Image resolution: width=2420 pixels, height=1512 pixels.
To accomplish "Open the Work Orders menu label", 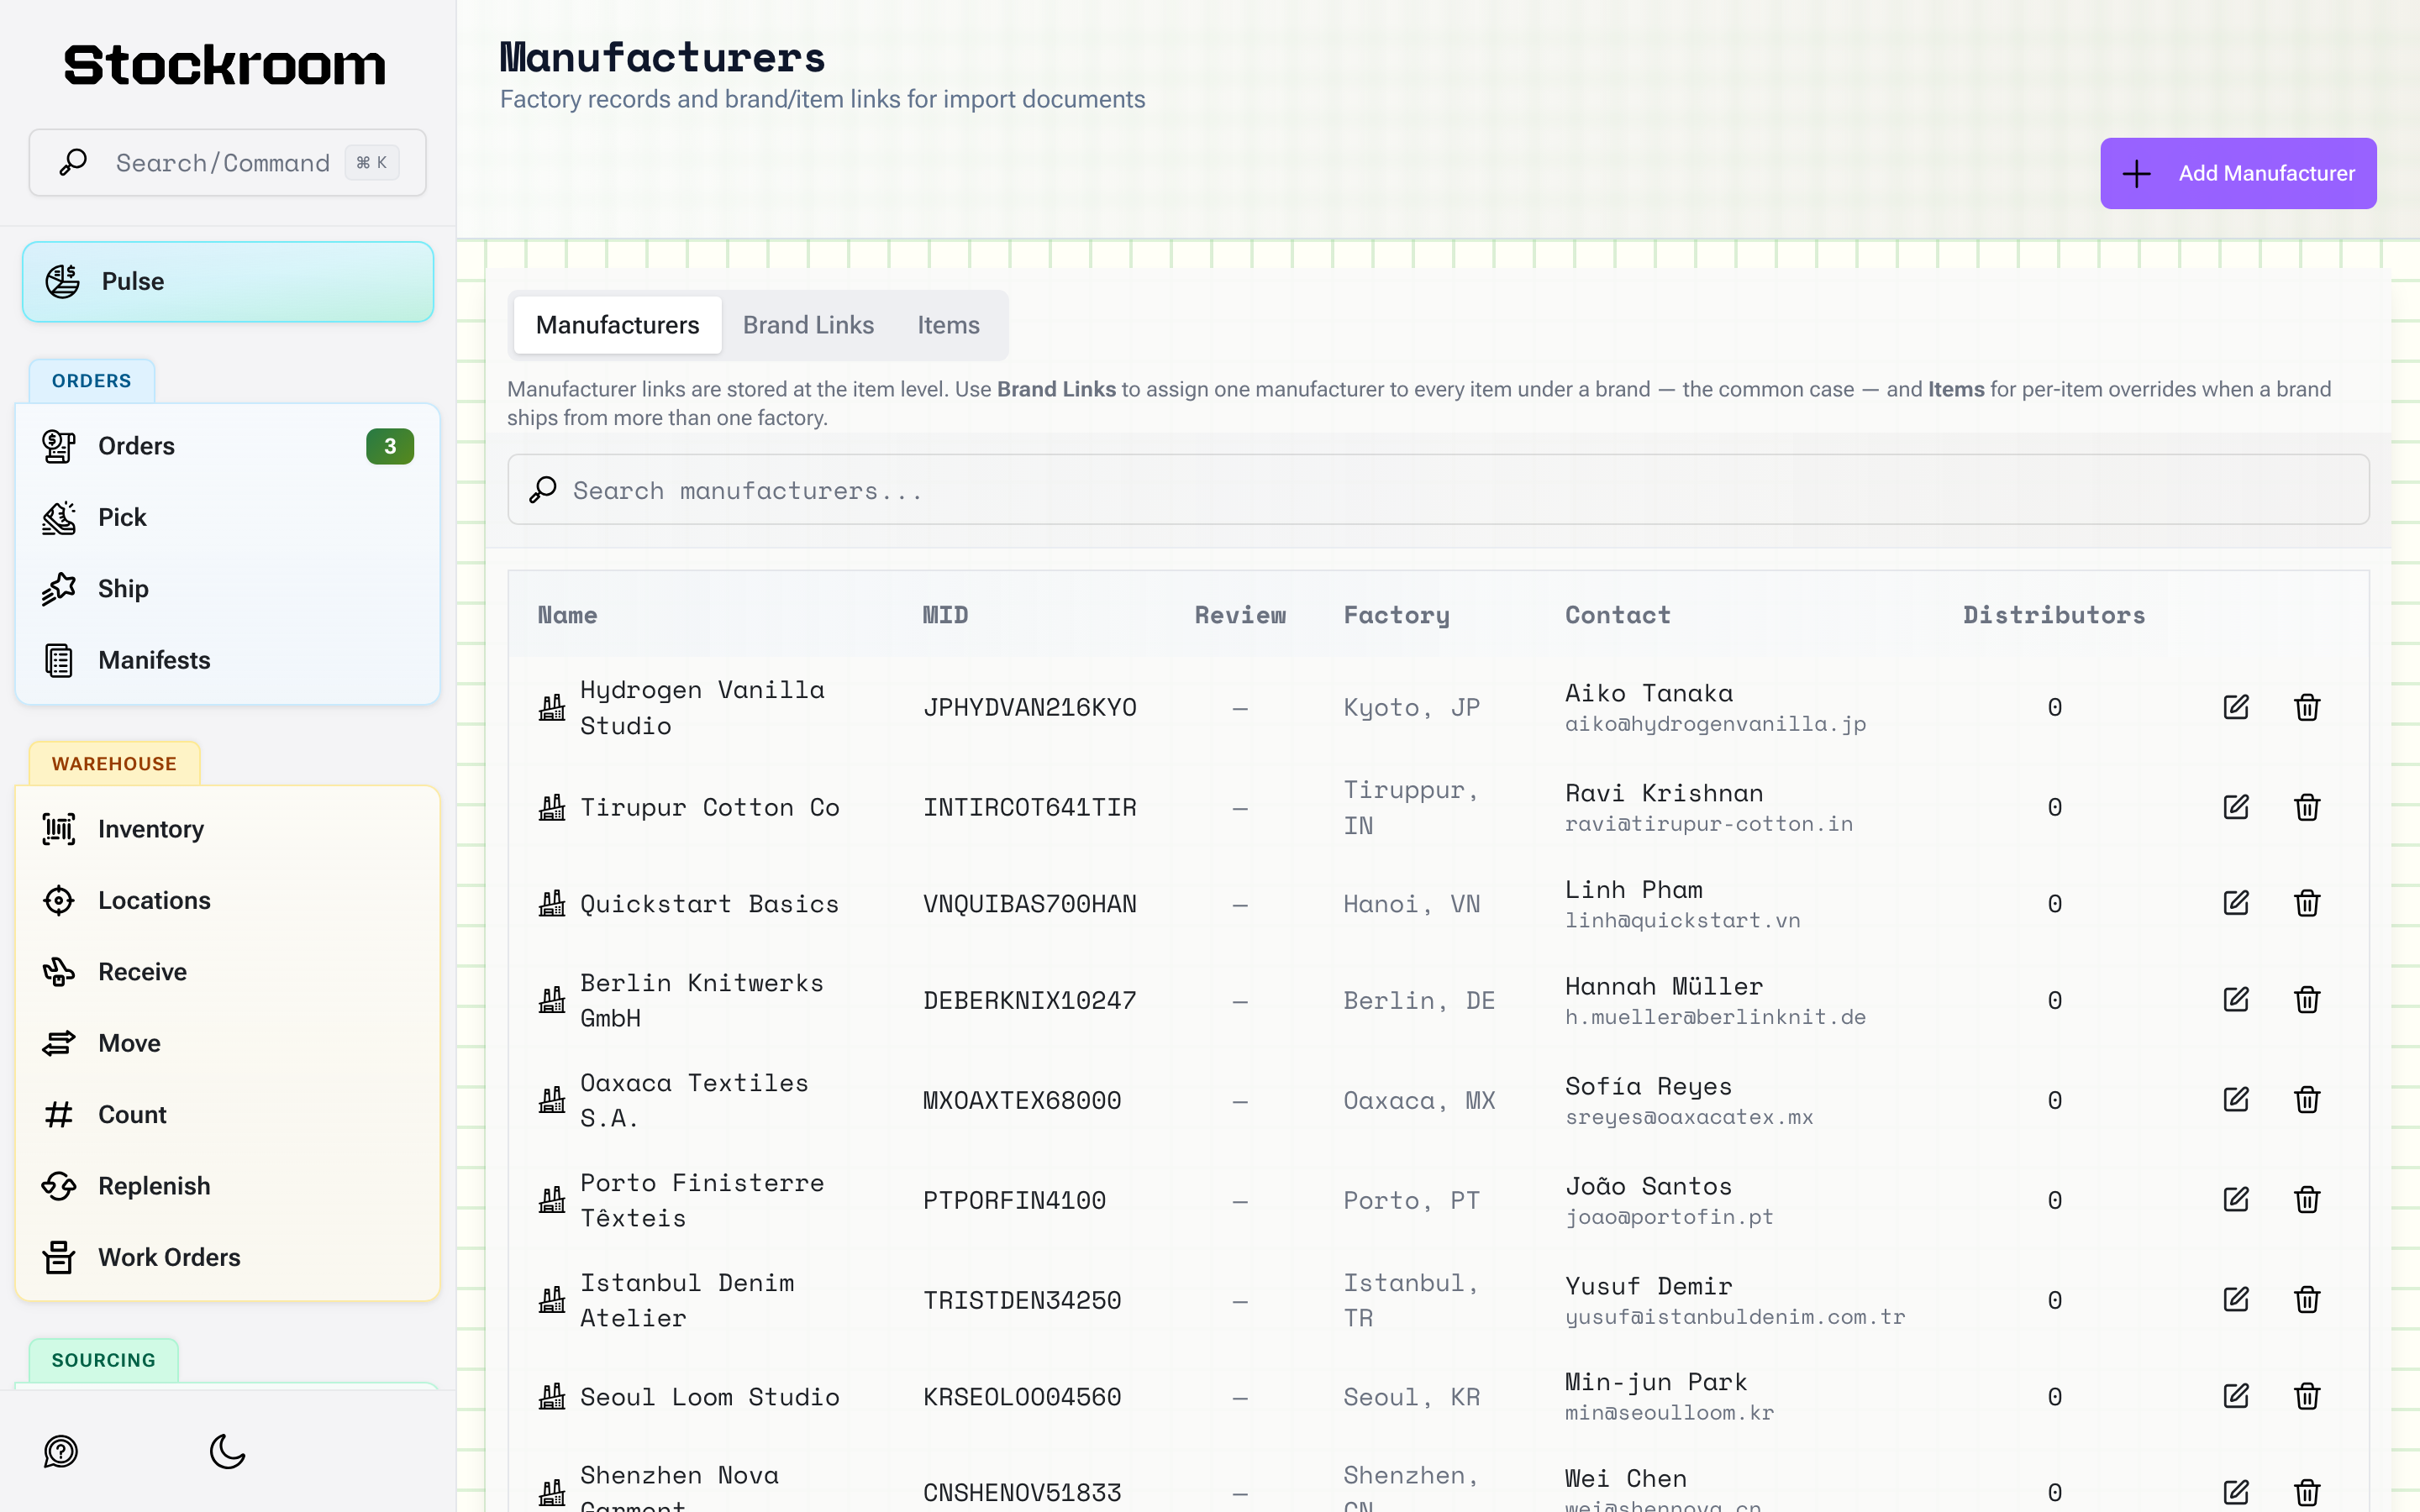I will tap(169, 1257).
